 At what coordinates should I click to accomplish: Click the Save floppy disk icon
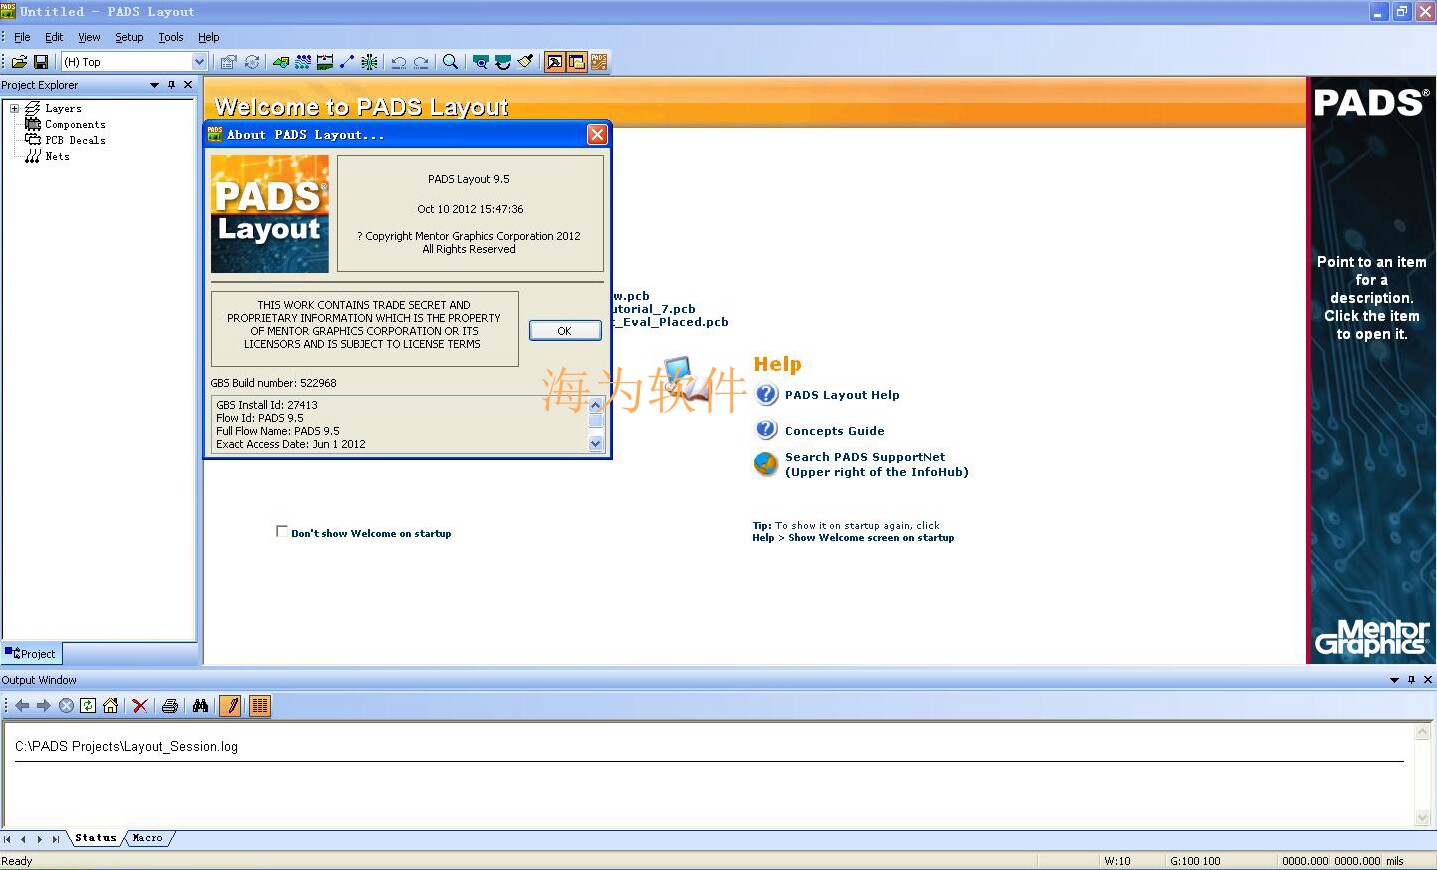41,62
